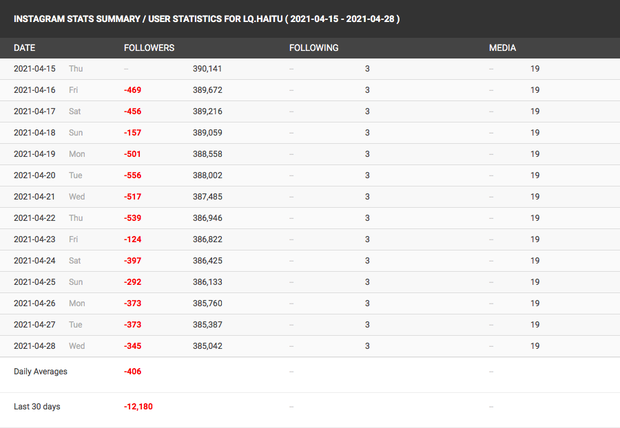620x428 pixels.
Task: Click the -539 follower loss value
Action: pyautogui.click(x=132, y=217)
